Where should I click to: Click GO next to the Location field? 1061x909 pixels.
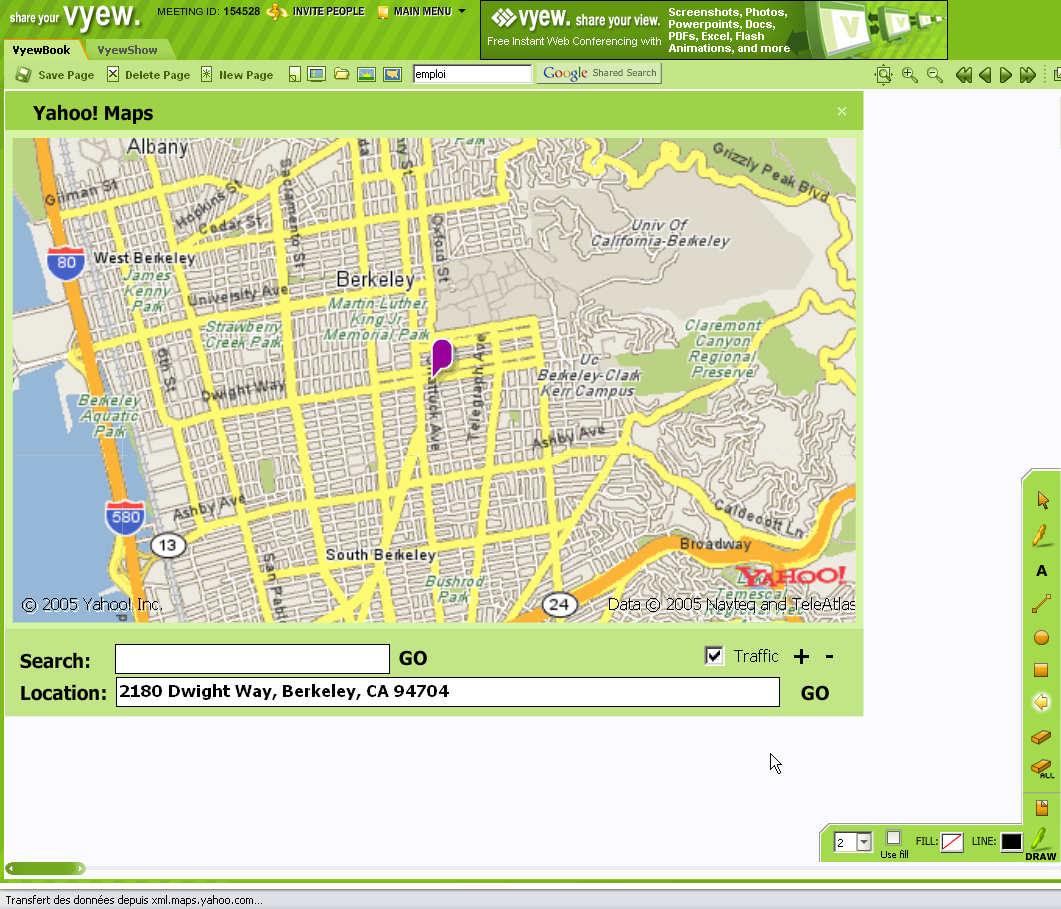pyautogui.click(x=815, y=693)
